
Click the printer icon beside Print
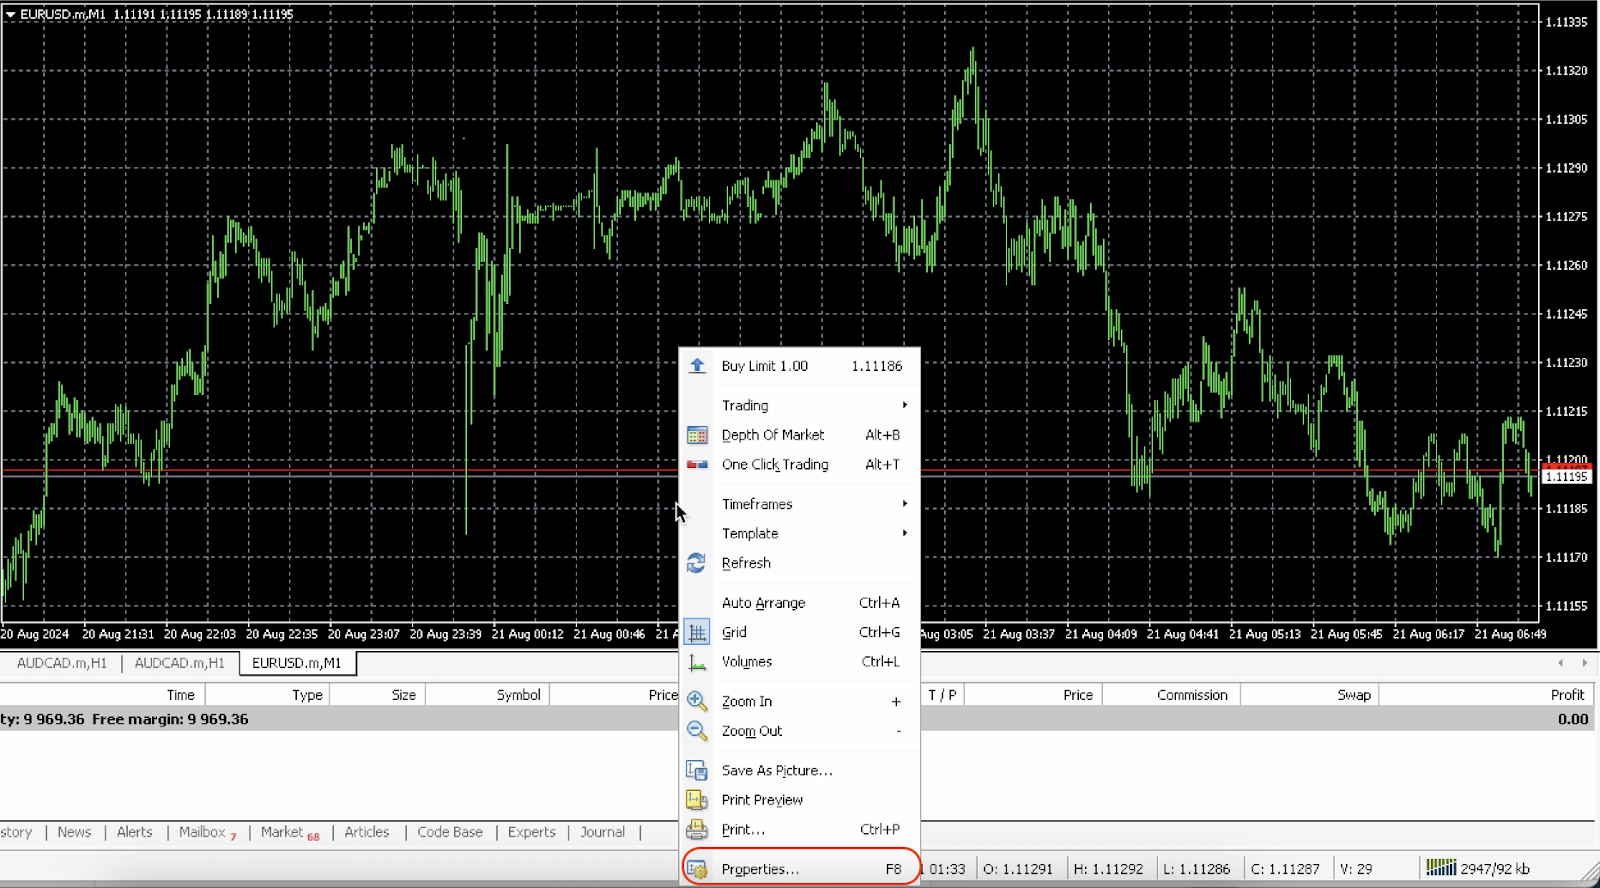click(x=697, y=829)
